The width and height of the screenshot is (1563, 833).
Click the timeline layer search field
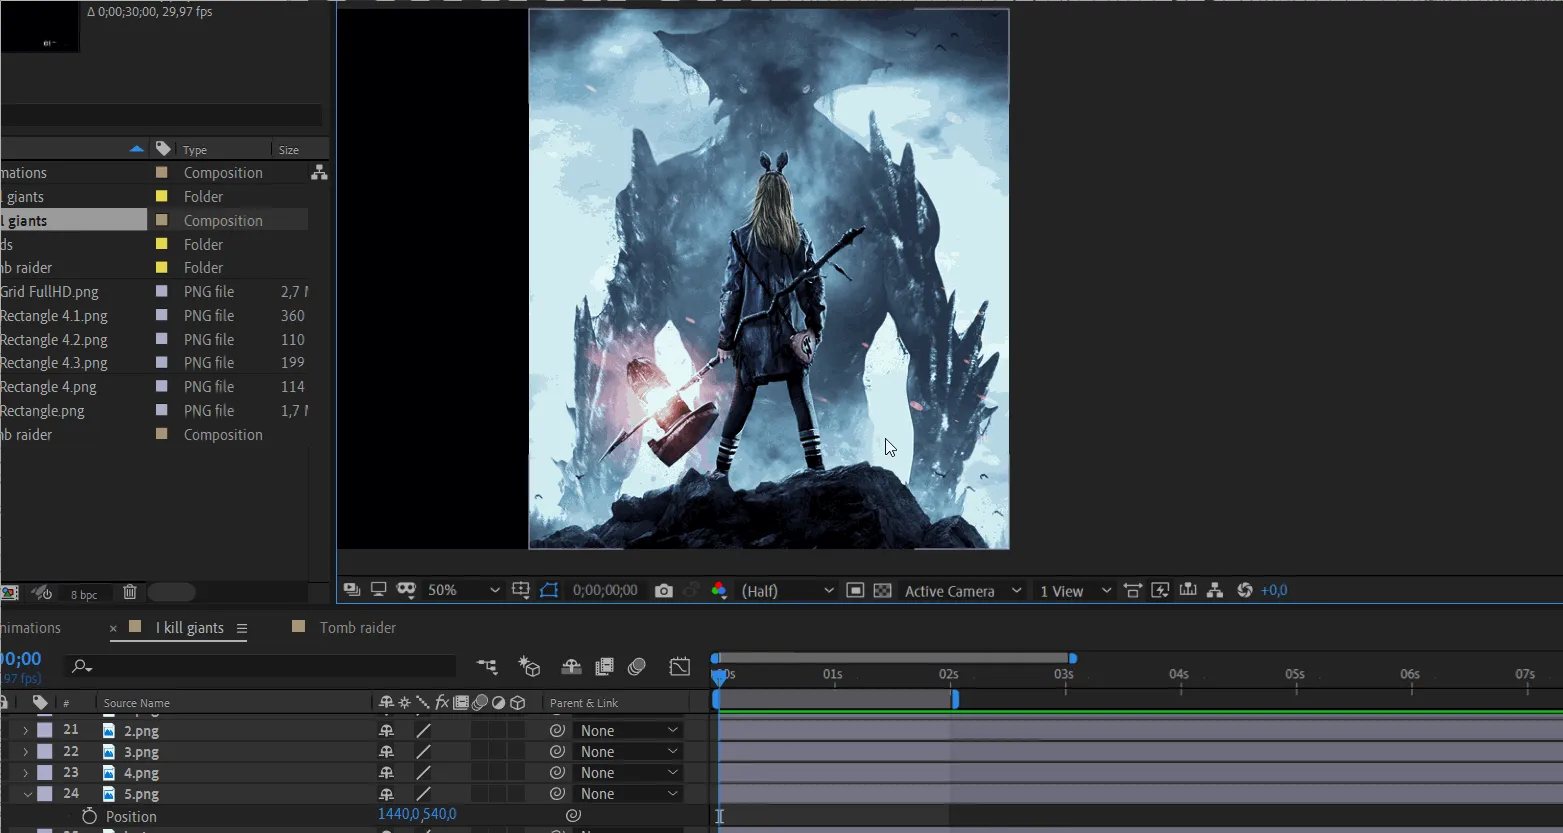(260, 666)
